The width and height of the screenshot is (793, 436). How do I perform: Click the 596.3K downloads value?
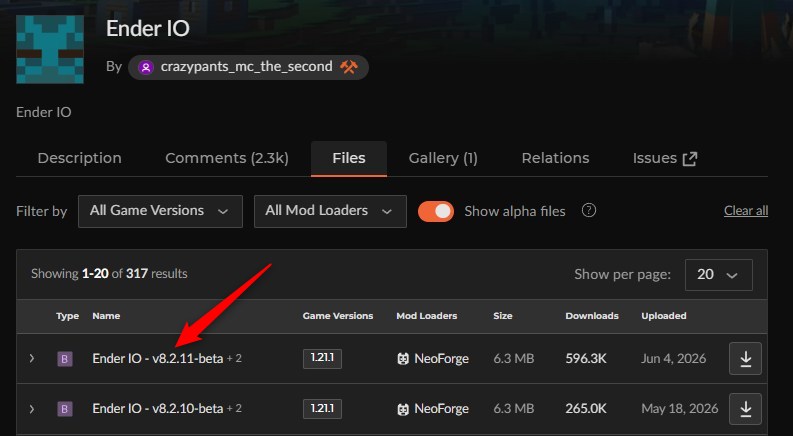click(586, 359)
